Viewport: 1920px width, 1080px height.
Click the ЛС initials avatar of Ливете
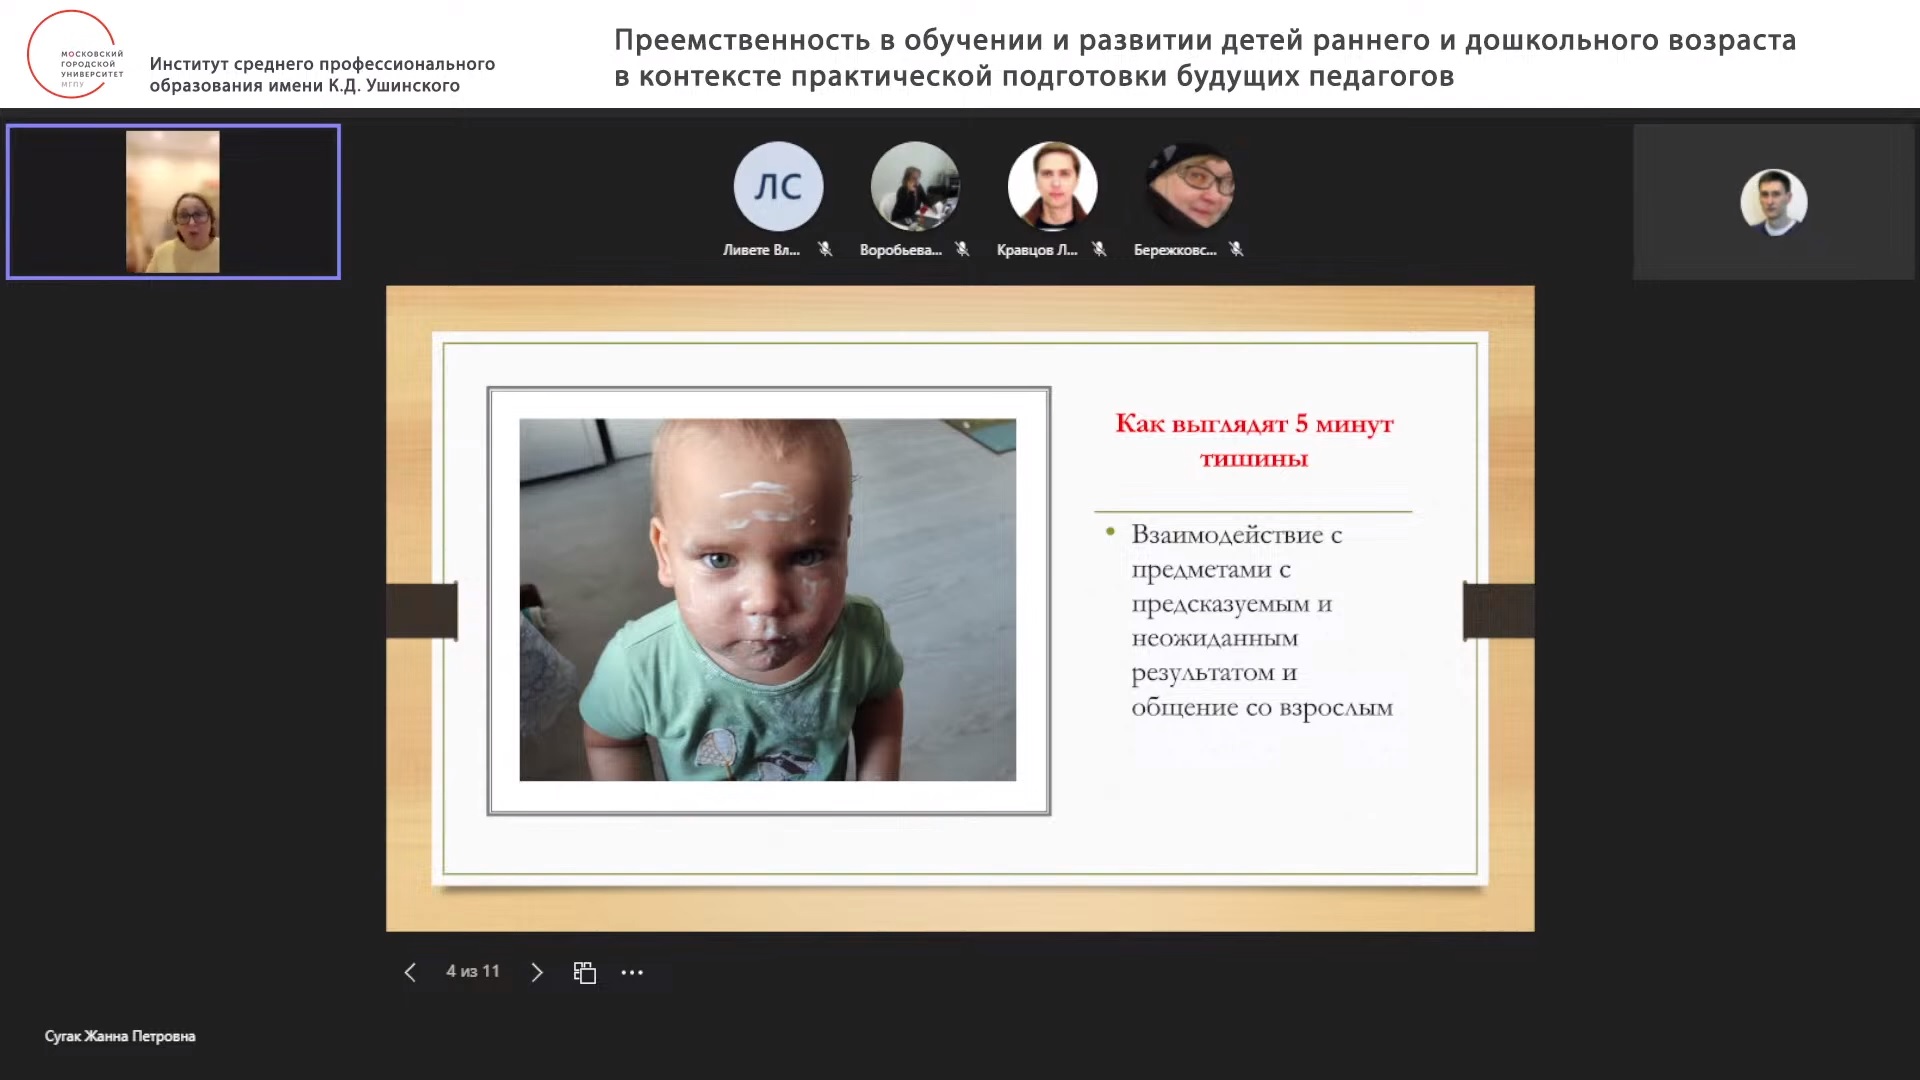point(778,186)
